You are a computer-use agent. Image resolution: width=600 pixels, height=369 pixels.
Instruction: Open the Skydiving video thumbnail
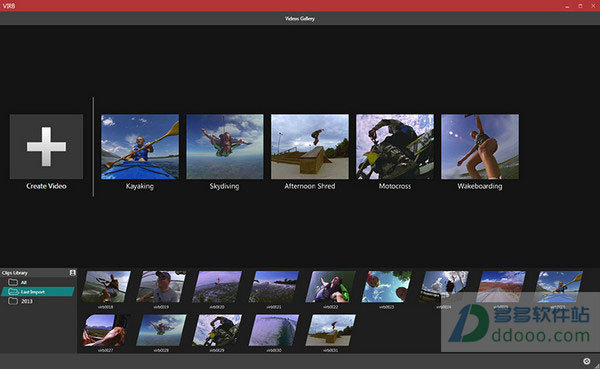click(x=225, y=147)
